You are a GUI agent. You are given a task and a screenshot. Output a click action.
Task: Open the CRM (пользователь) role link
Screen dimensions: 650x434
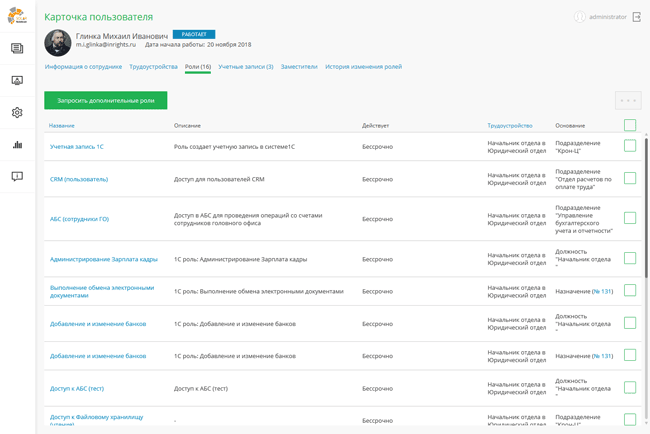click(79, 179)
